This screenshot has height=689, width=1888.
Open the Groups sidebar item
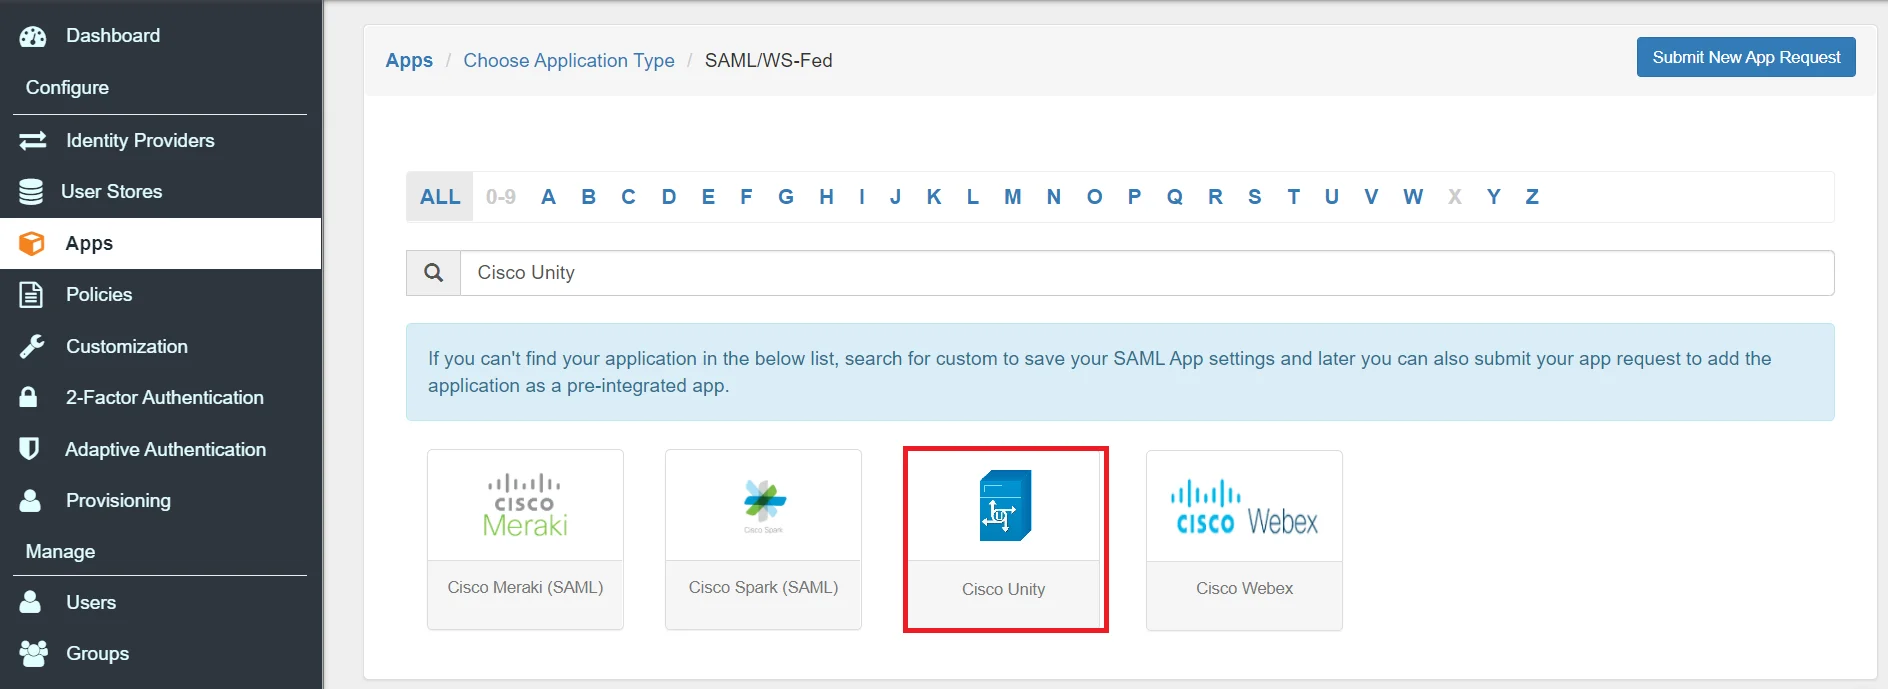pyautogui.click(x=97, y=654)
